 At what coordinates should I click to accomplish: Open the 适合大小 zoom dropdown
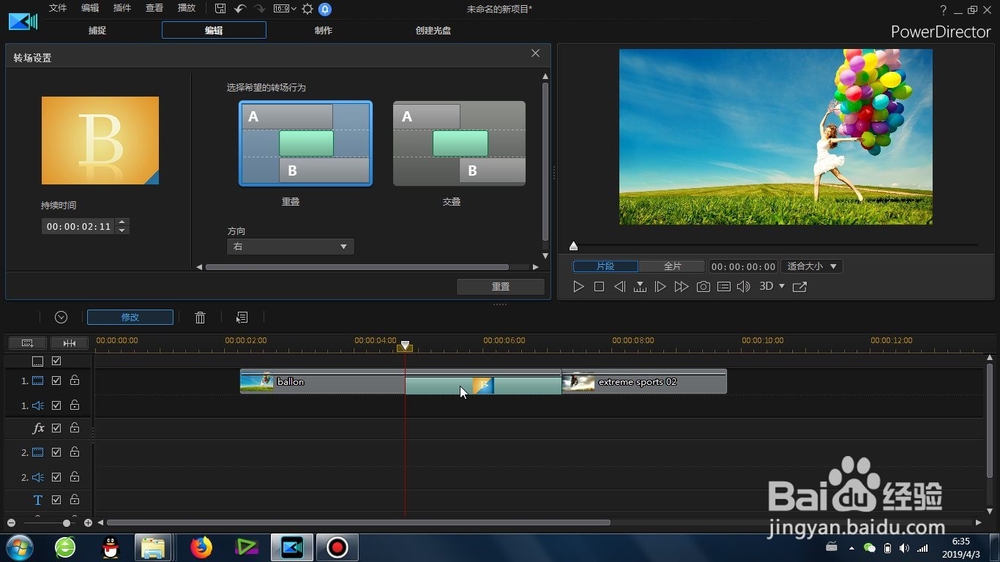tap(811, 266)
